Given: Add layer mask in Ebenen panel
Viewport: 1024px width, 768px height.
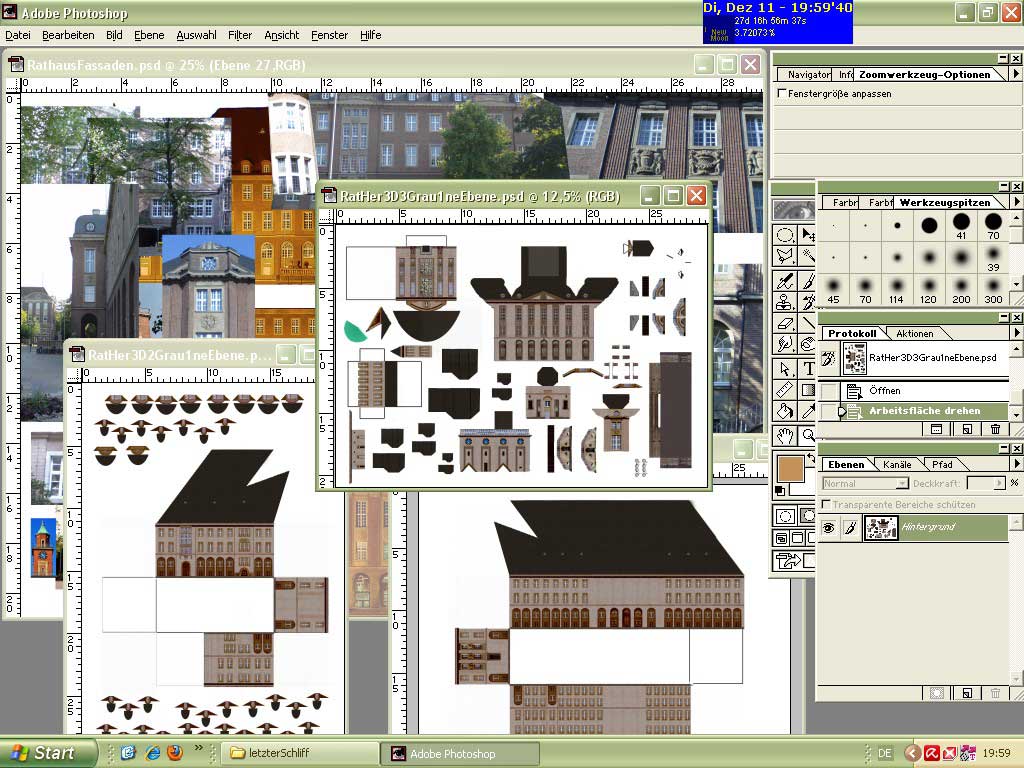Looking at the screenshot, I should (x=936, y=693).
